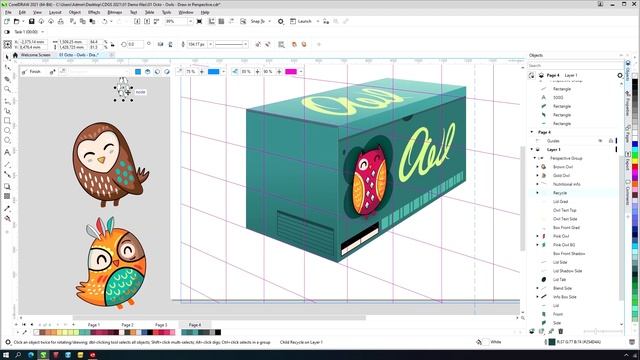Toggle the show grid button in the toolbar
The image size is (640, 360).
(221, 21)
